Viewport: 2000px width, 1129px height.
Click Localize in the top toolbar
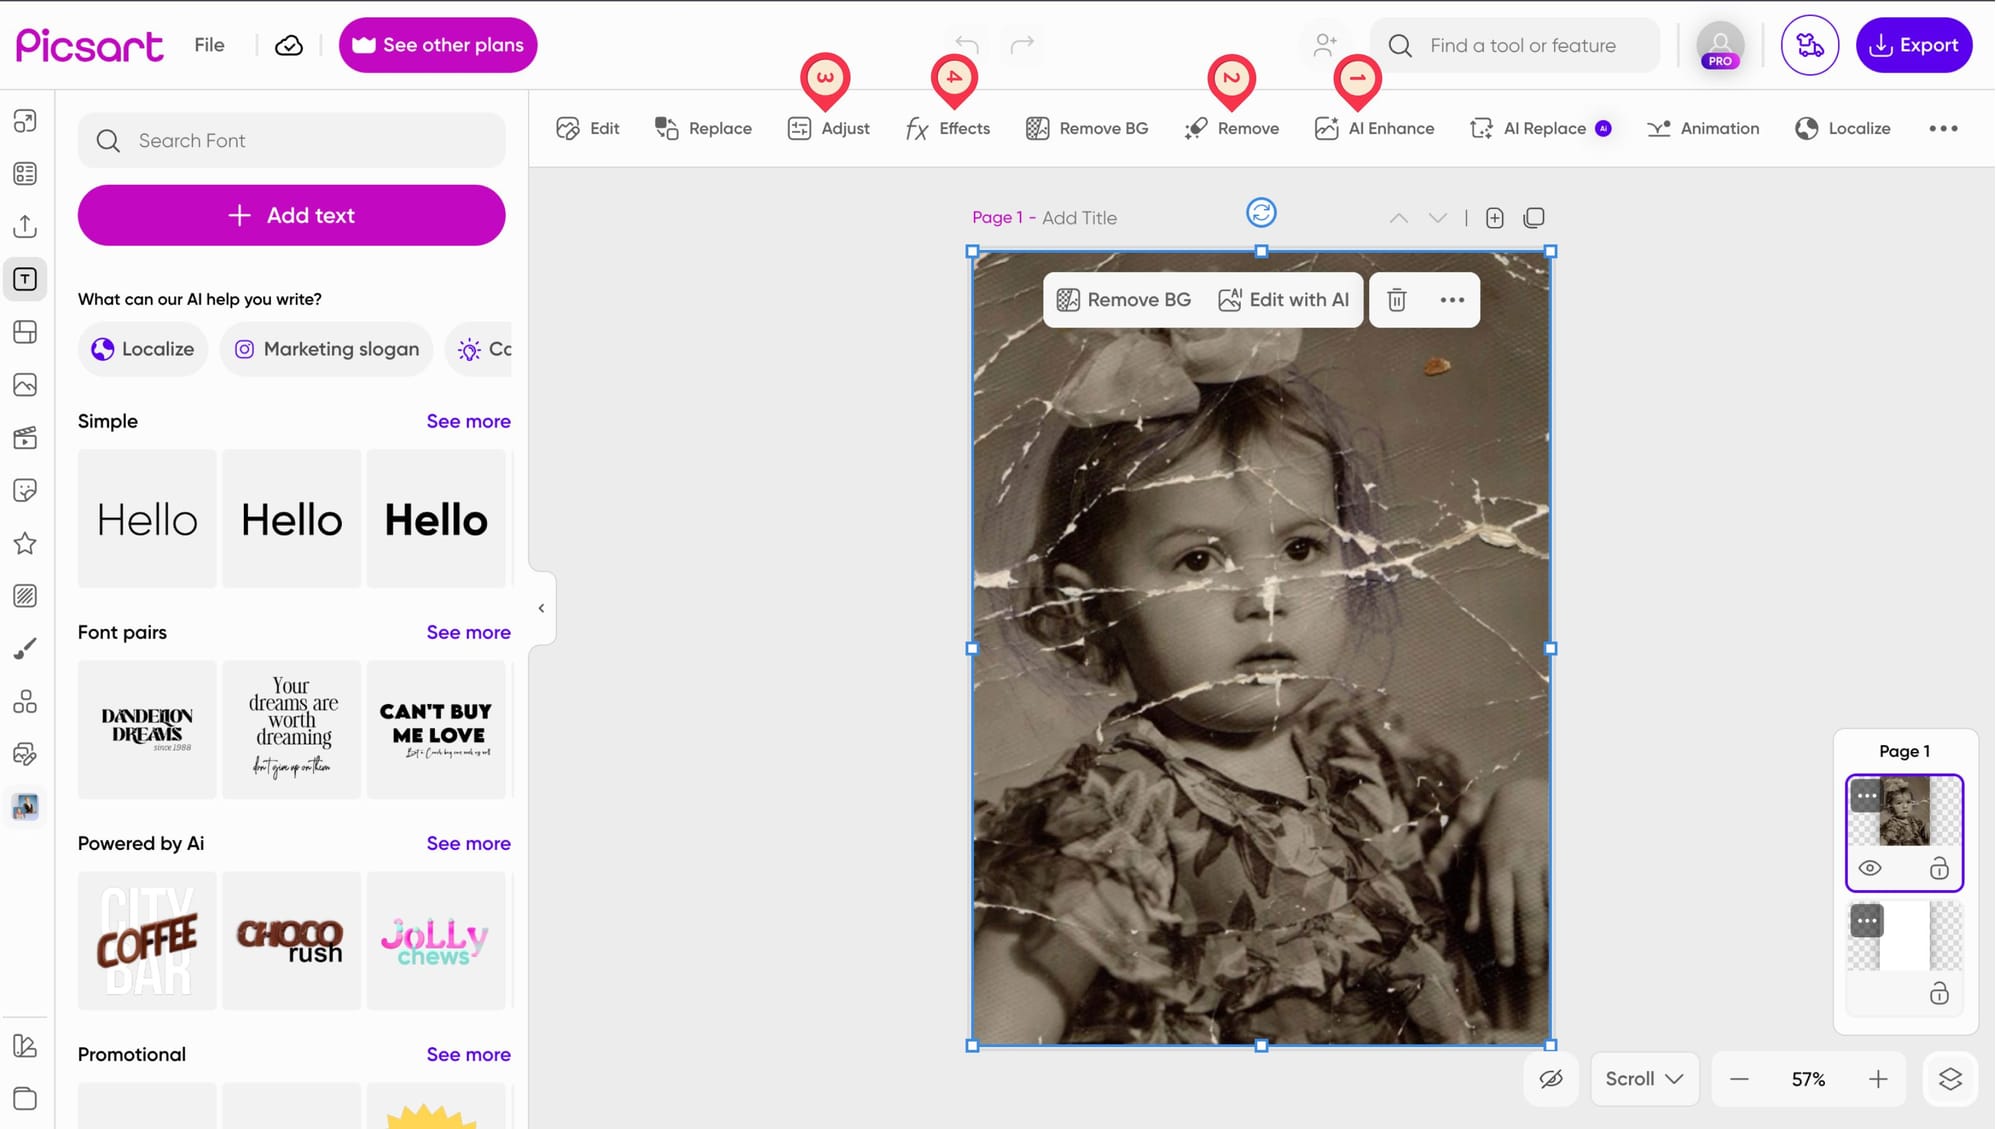1843,128
